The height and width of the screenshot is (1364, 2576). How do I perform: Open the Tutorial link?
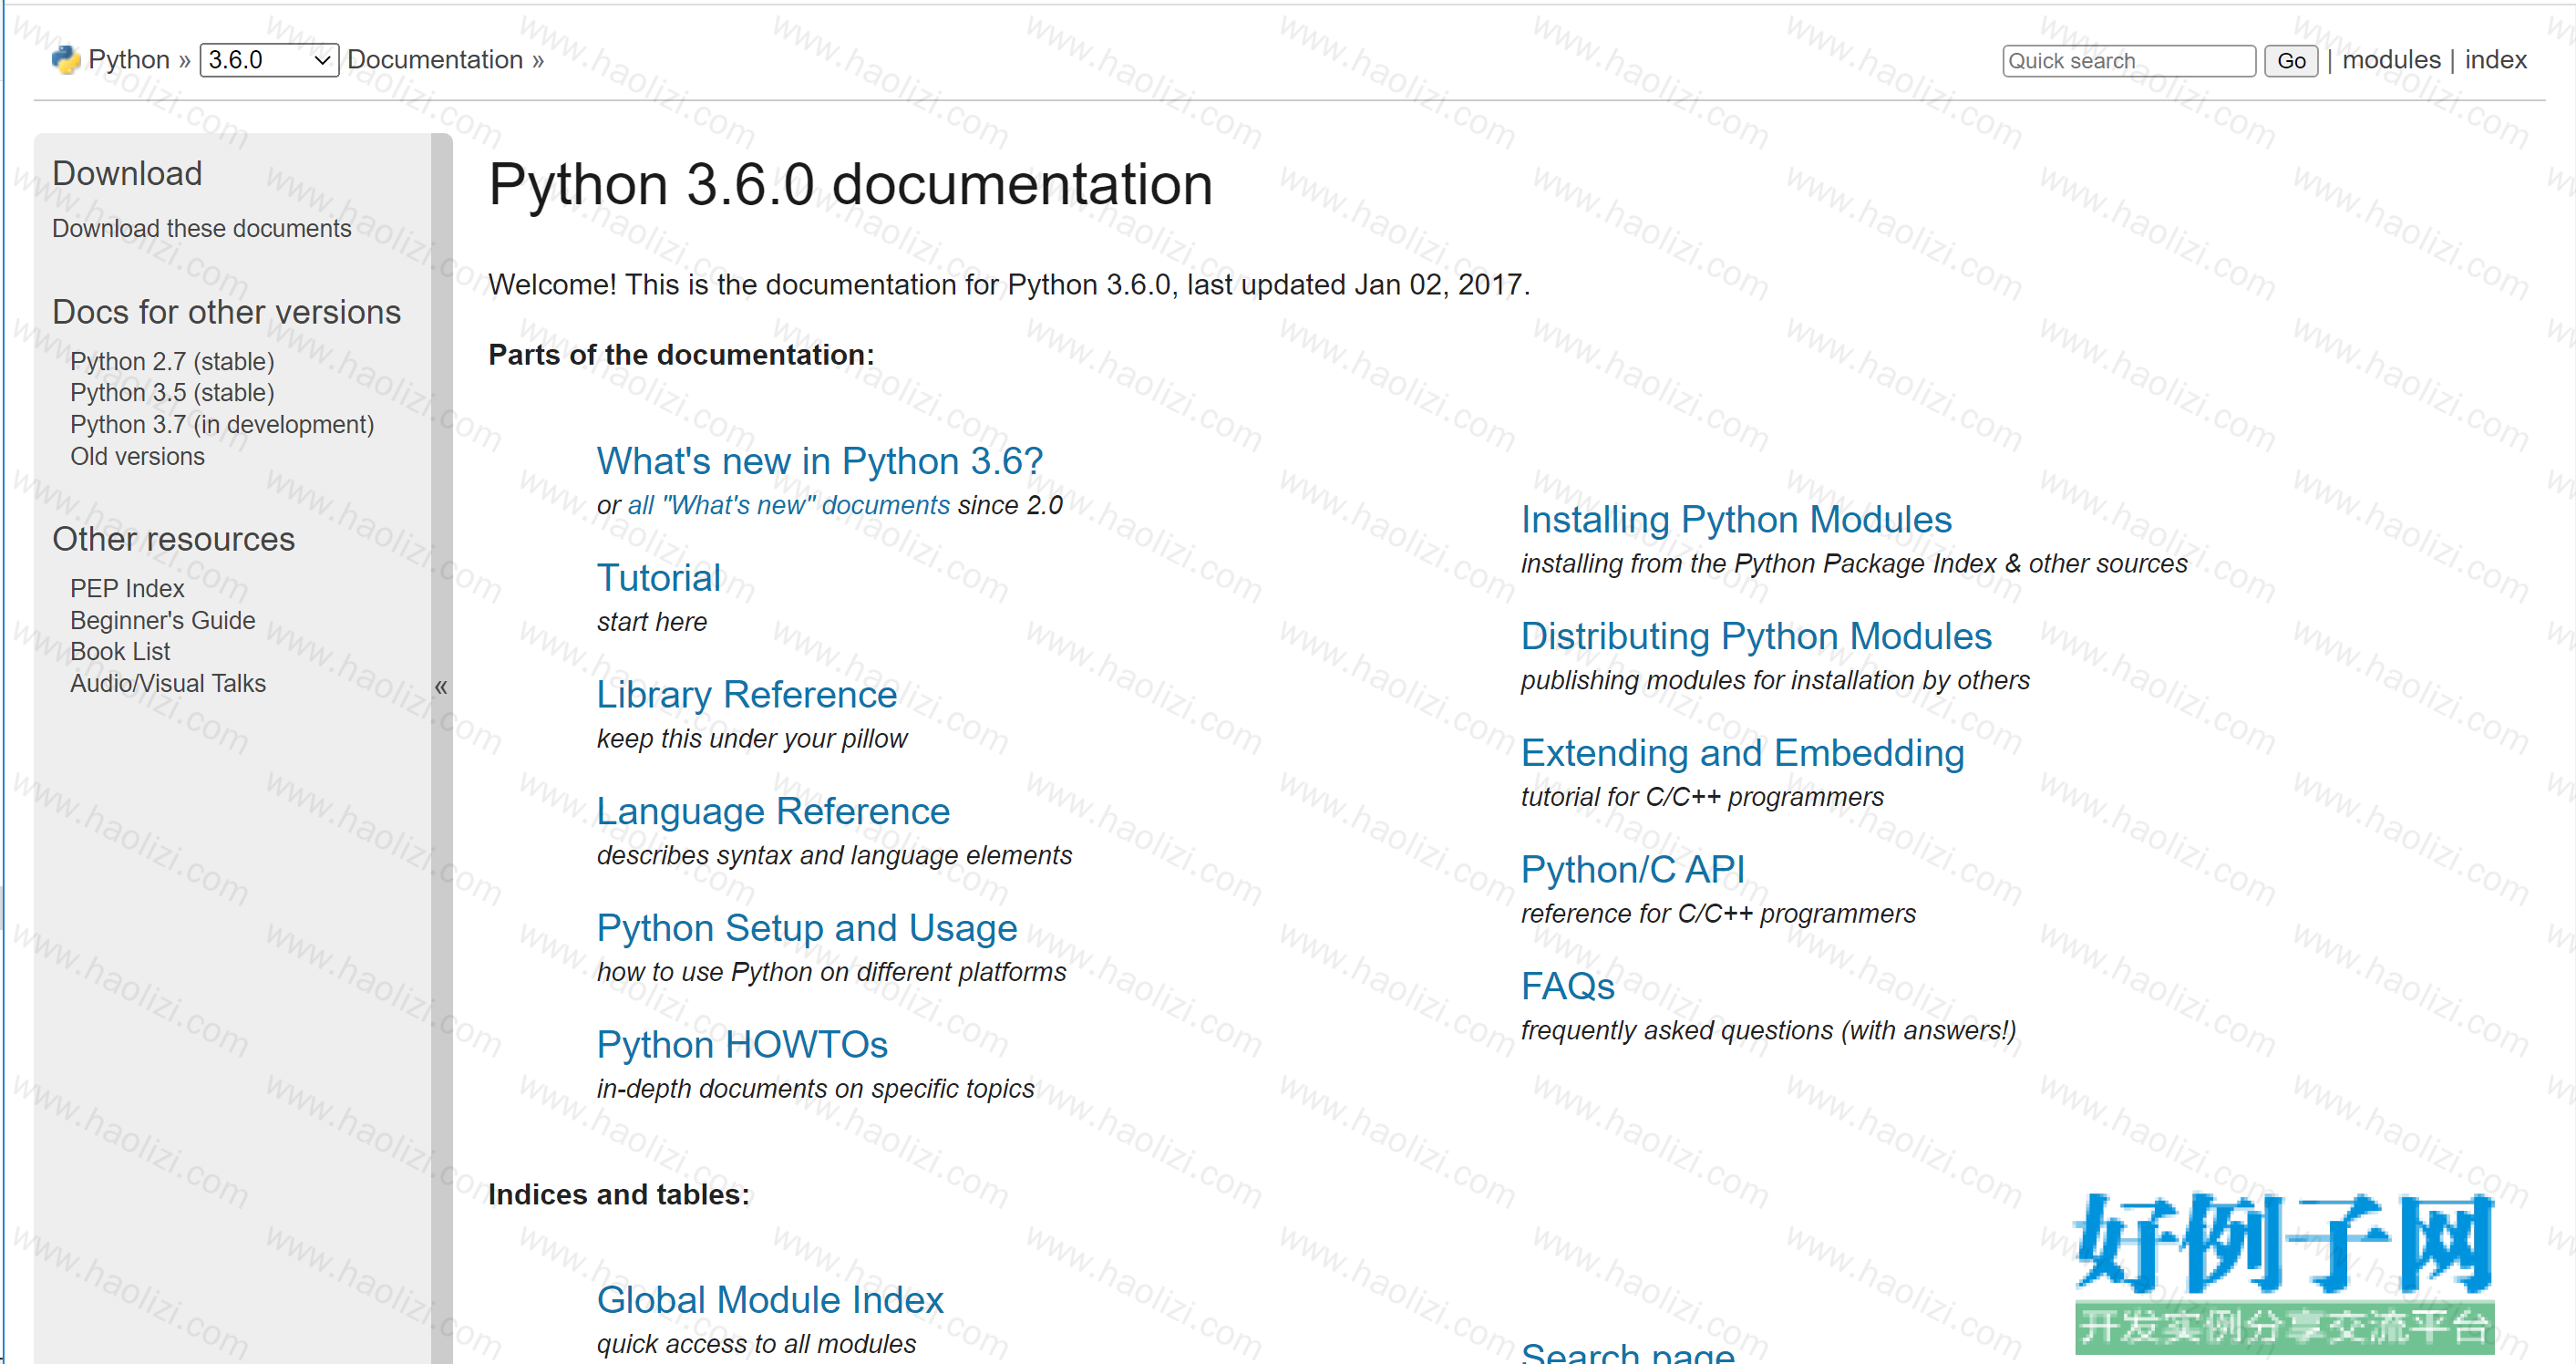coord(659,578)
